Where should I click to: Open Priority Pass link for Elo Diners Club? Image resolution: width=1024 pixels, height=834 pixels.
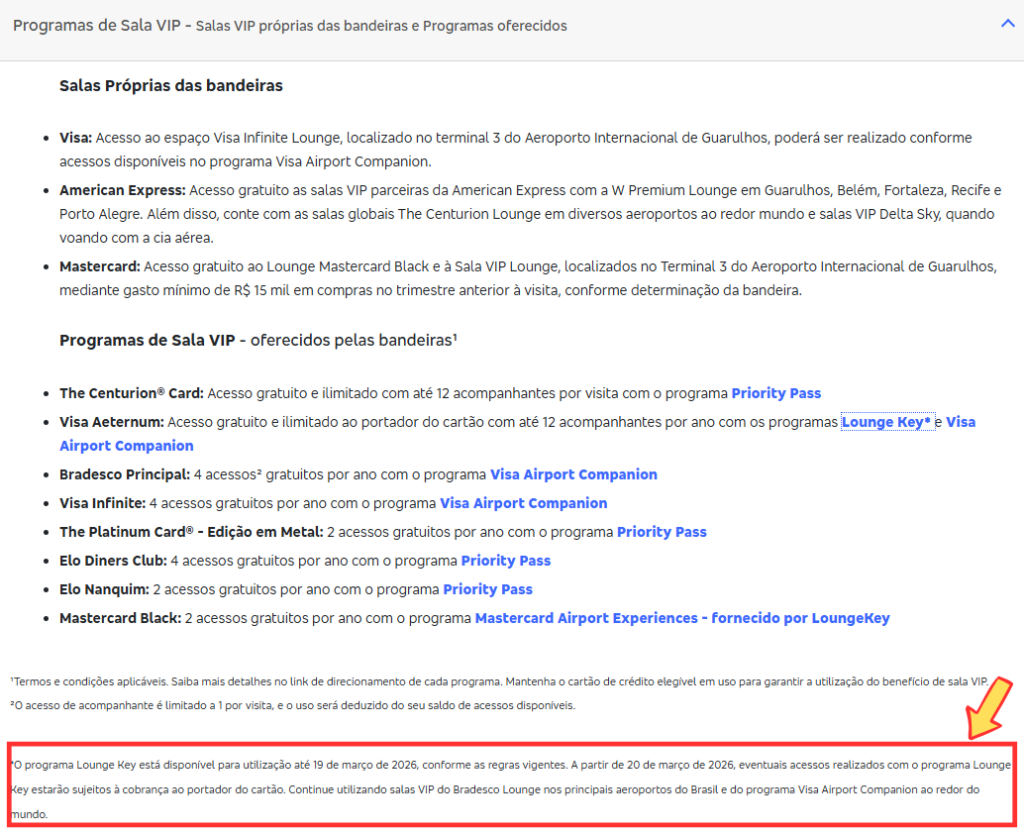tap(505, 561)
